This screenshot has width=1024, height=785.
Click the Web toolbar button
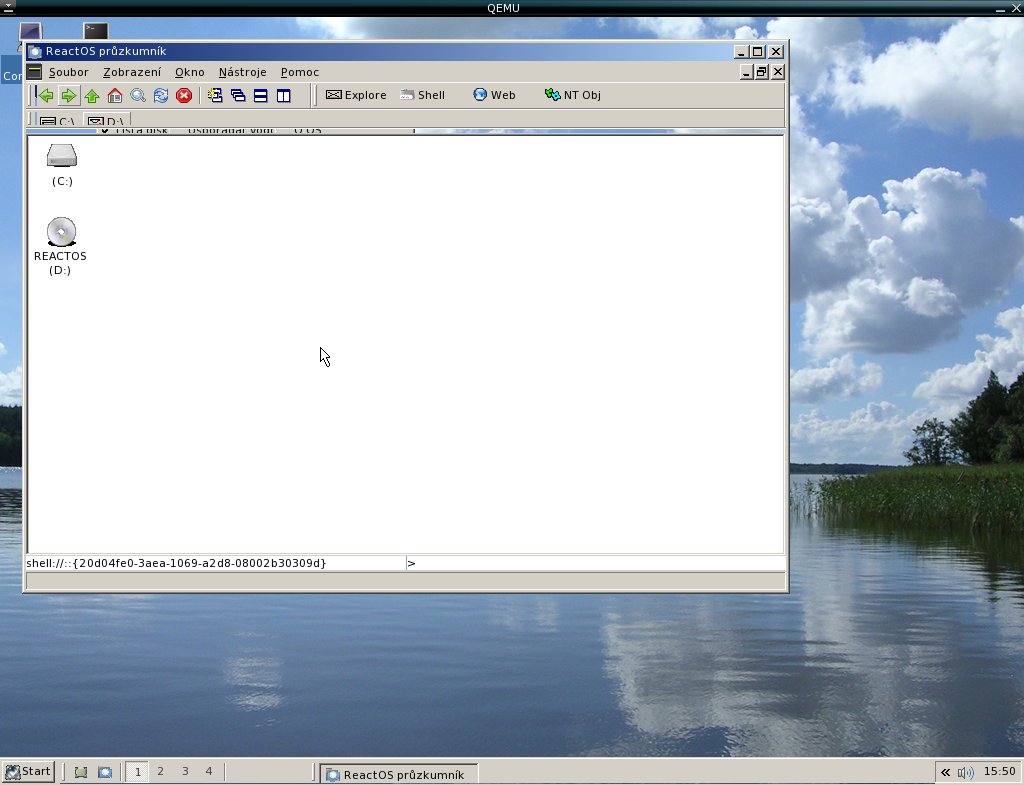coord(494,95)
